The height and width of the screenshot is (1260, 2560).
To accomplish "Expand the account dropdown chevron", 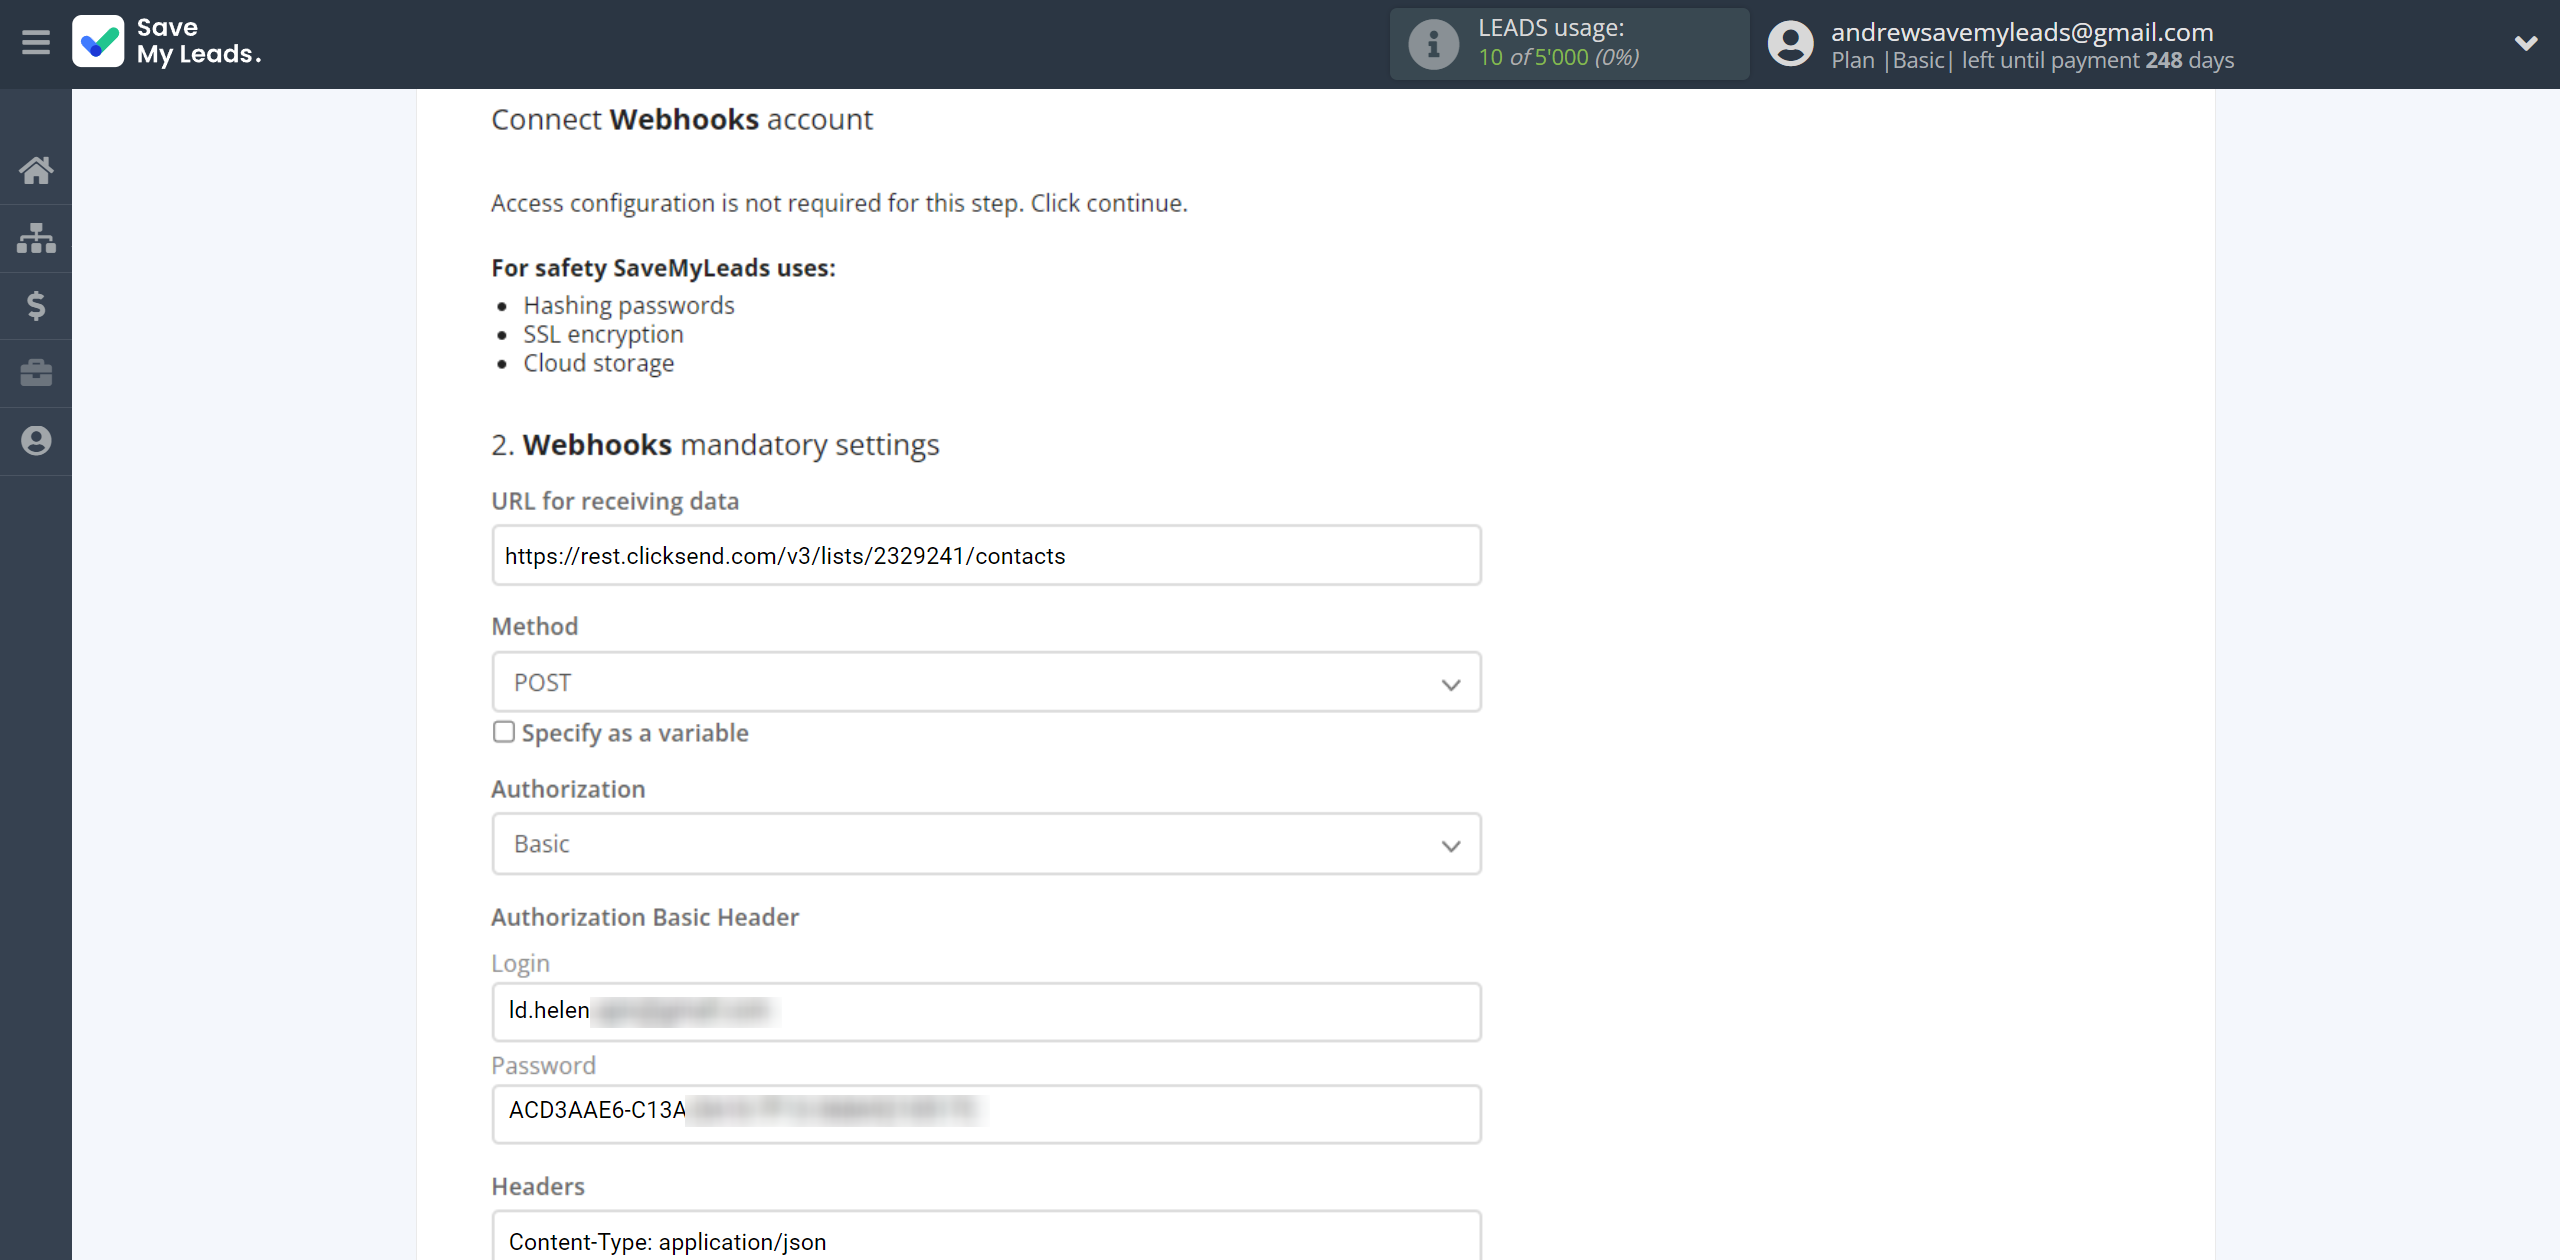I will tap(2526, 43).
